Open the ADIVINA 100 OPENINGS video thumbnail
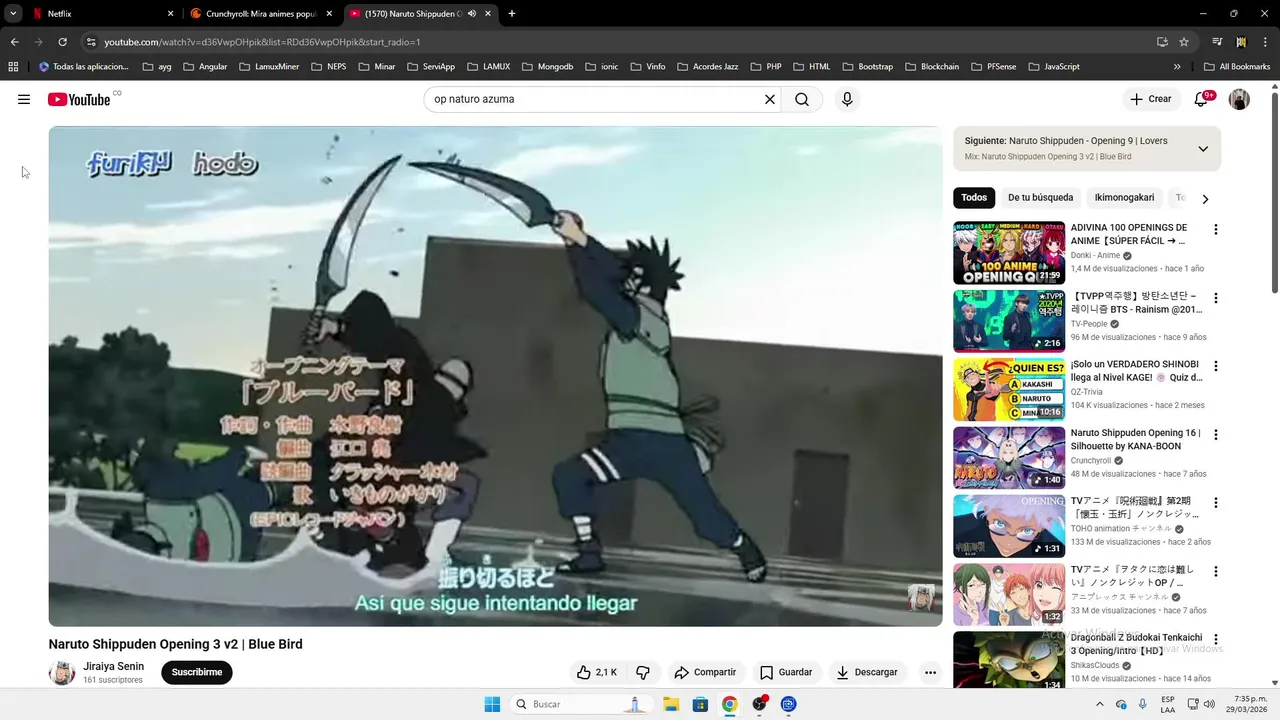Screen dimensions: 1280x720 1009,253
